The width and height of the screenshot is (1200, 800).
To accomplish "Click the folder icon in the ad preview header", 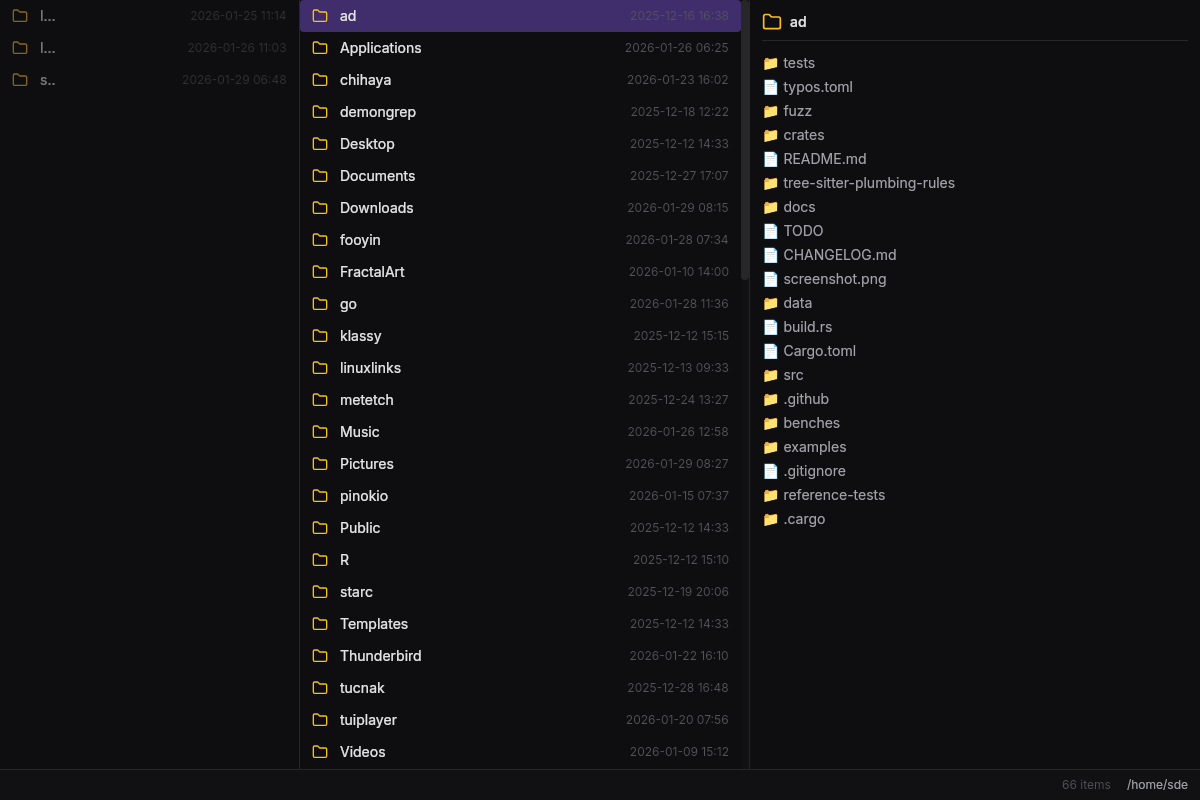I will click(772, 22).
